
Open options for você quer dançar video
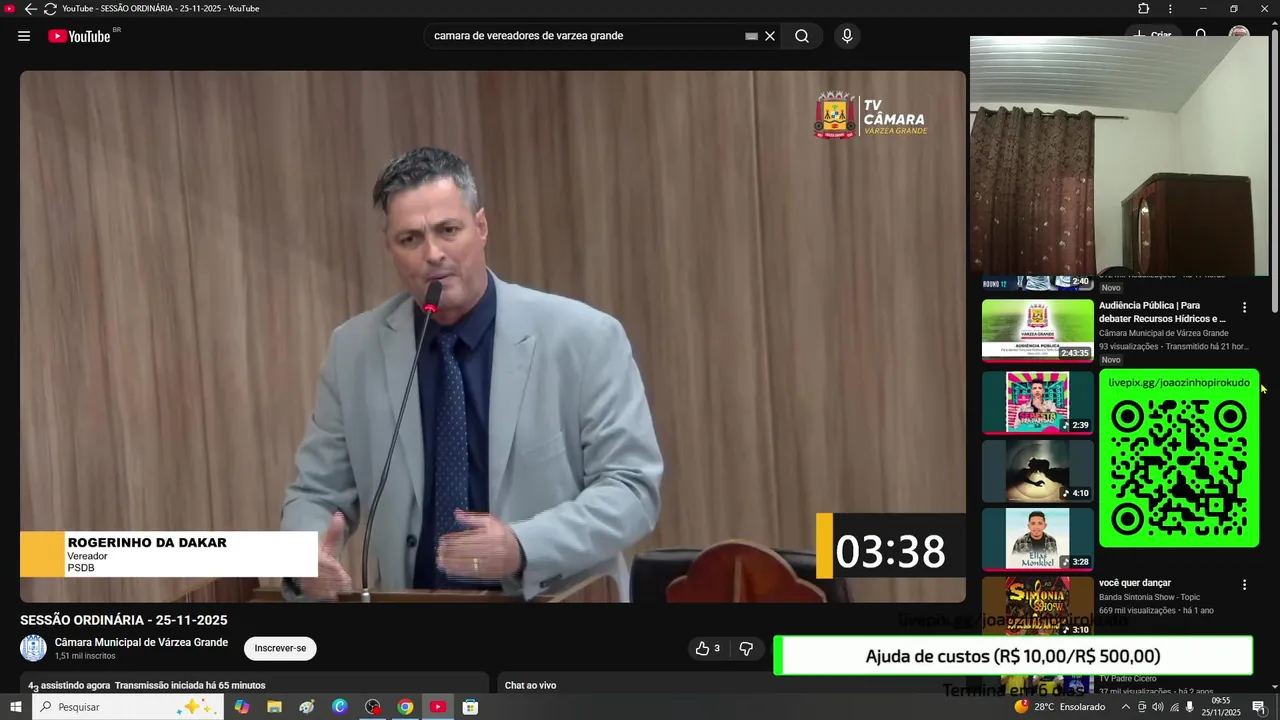(1245, 585)
